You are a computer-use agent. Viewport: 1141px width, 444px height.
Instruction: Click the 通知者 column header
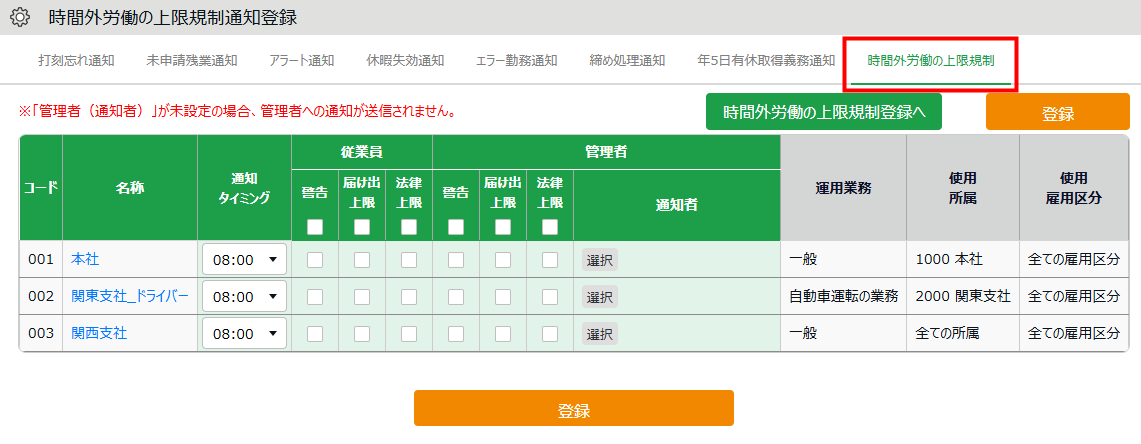pos(677,205)
